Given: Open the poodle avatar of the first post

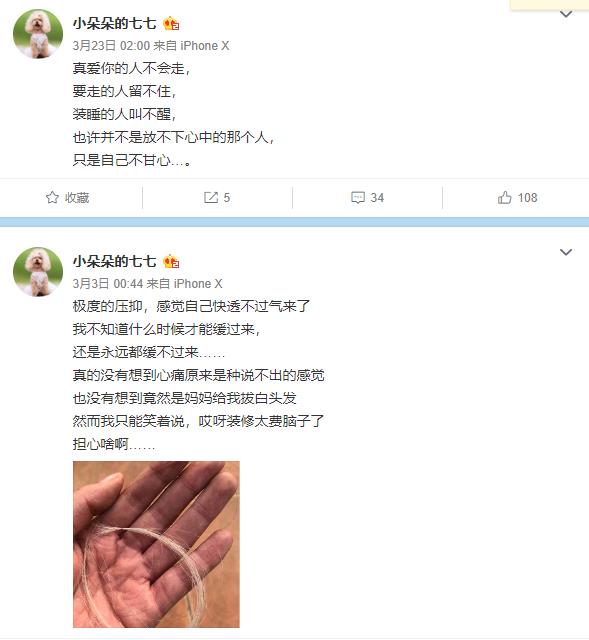Looking at the screenshot, I should tap(38, 34).
